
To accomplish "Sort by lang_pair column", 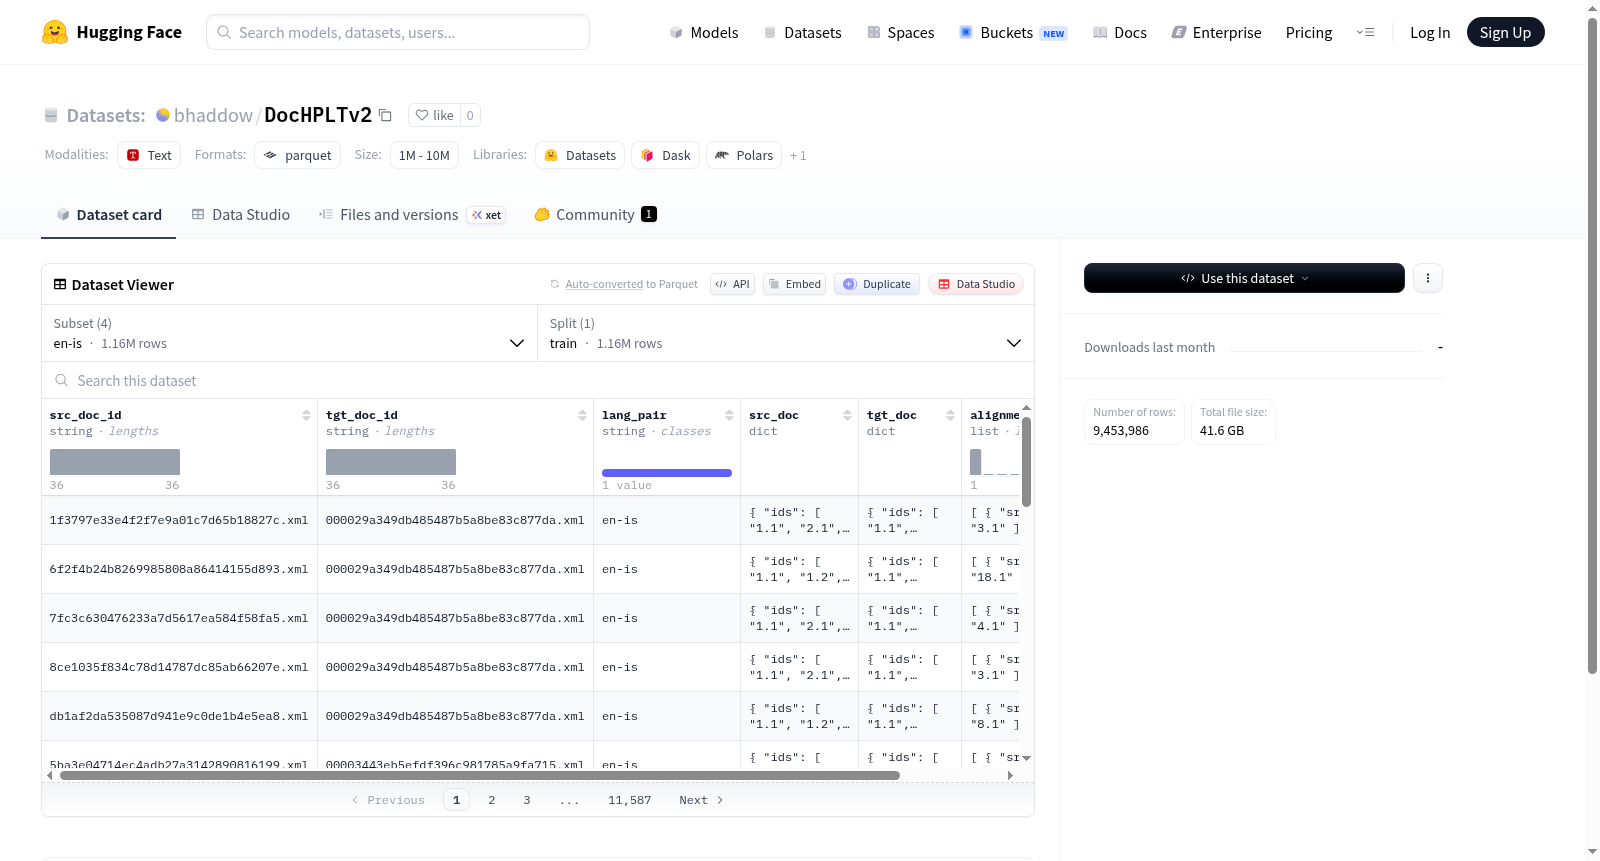I will click(729, 415).
